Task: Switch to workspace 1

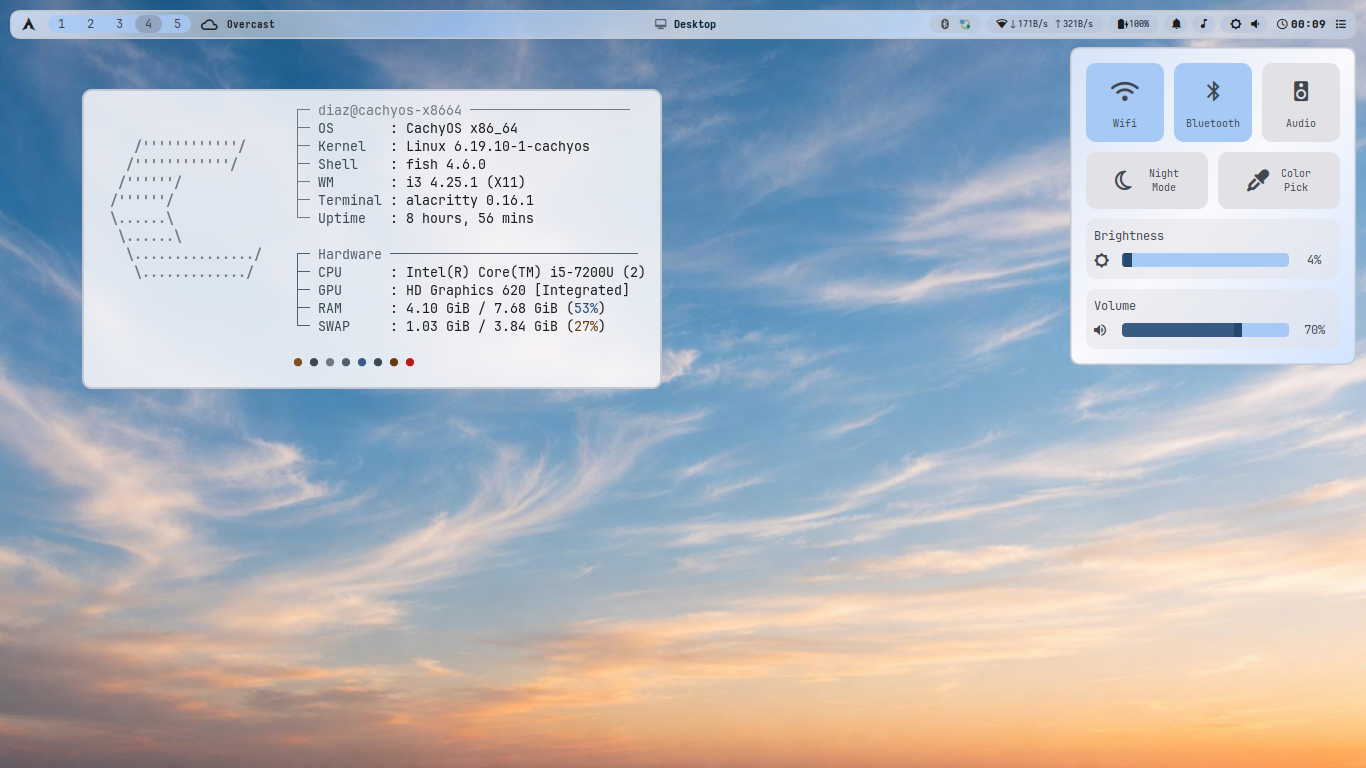Action: tap(61, 24)
